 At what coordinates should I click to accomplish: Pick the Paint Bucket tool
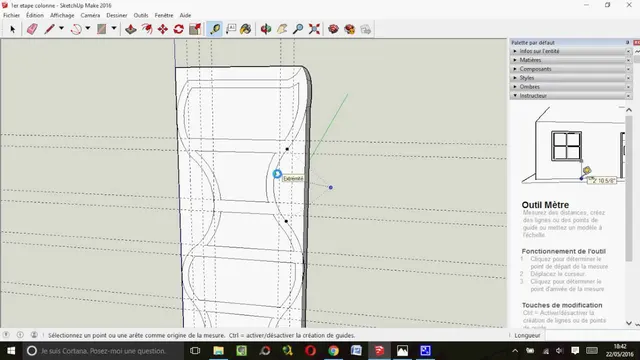[x=246, y=29]
